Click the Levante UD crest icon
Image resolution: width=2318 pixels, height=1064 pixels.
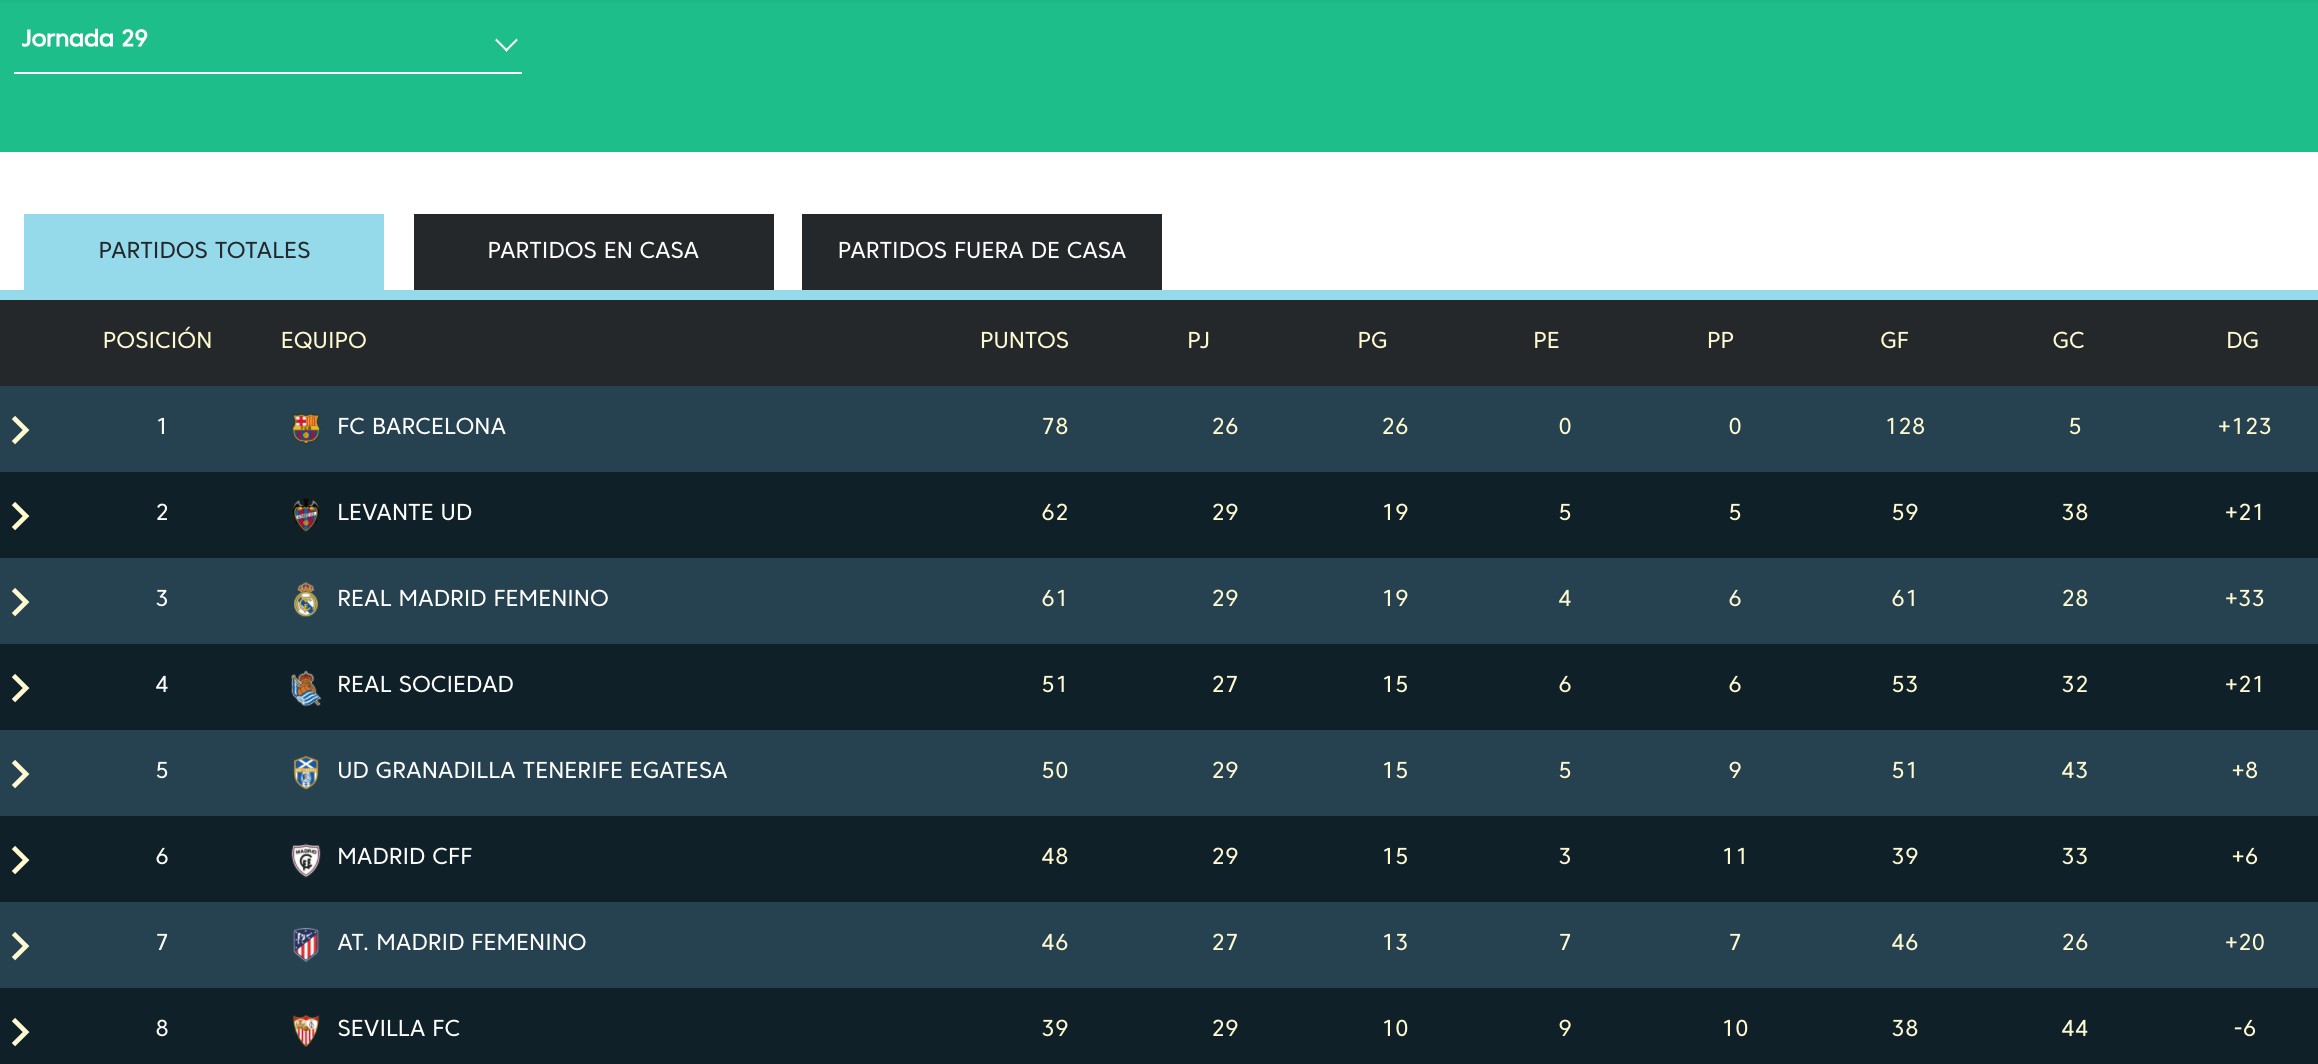coord(306,514)
